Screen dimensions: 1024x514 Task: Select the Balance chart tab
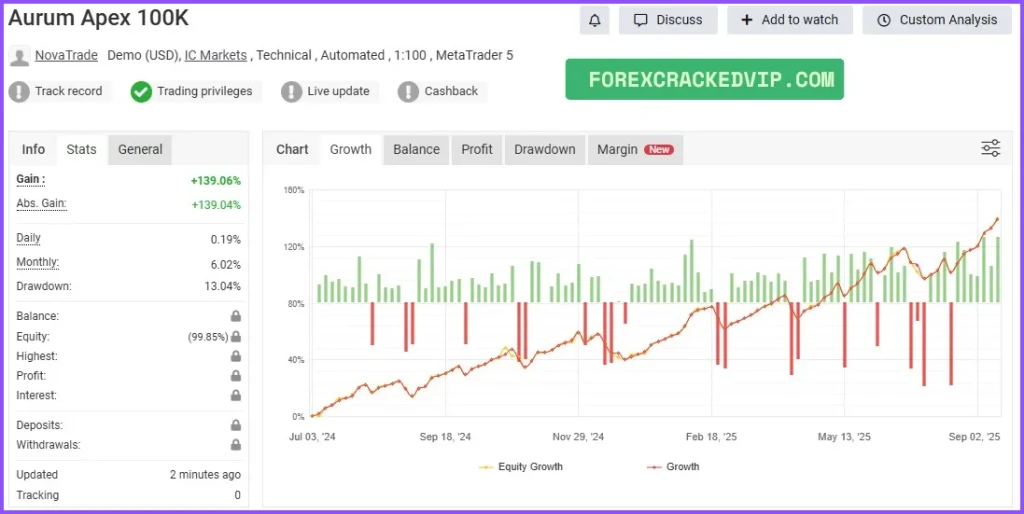416,149
